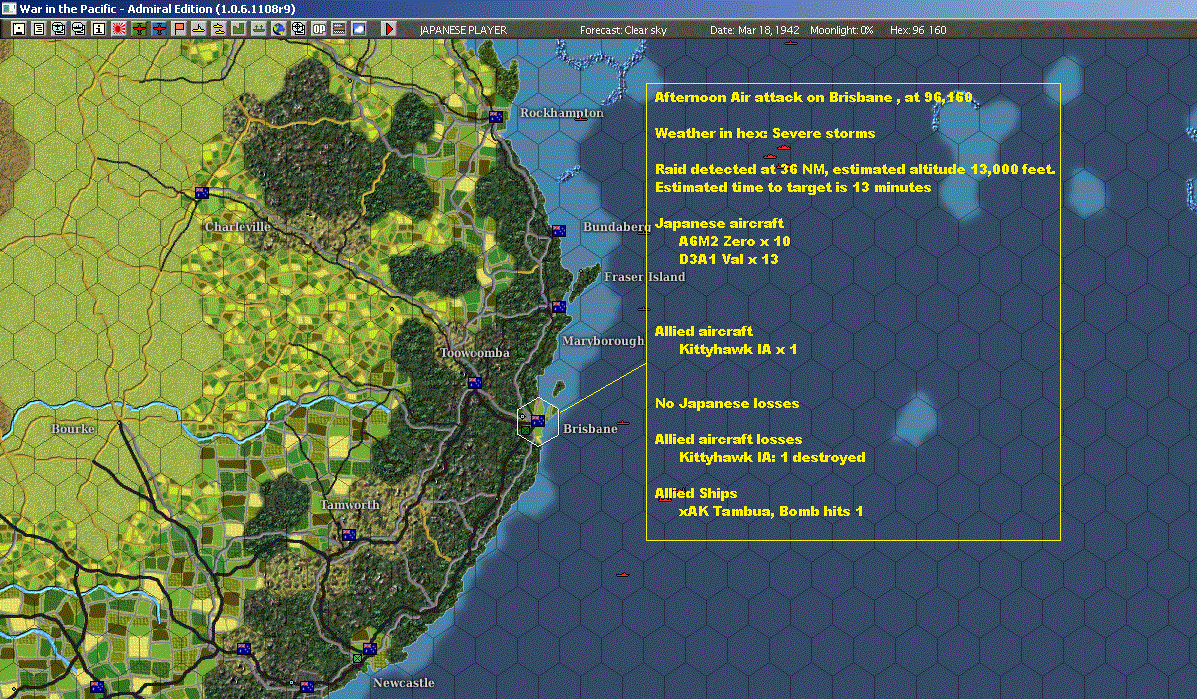Screen dimensions: 1197x699
Task: Click the 'Rockhampton' map label
Action: (562, 113)
